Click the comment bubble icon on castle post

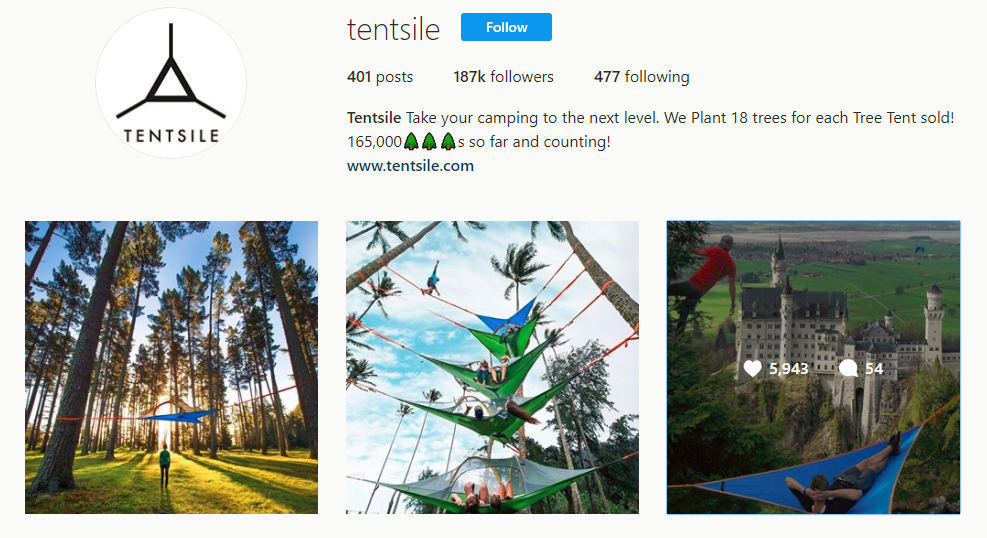[848, 369]
